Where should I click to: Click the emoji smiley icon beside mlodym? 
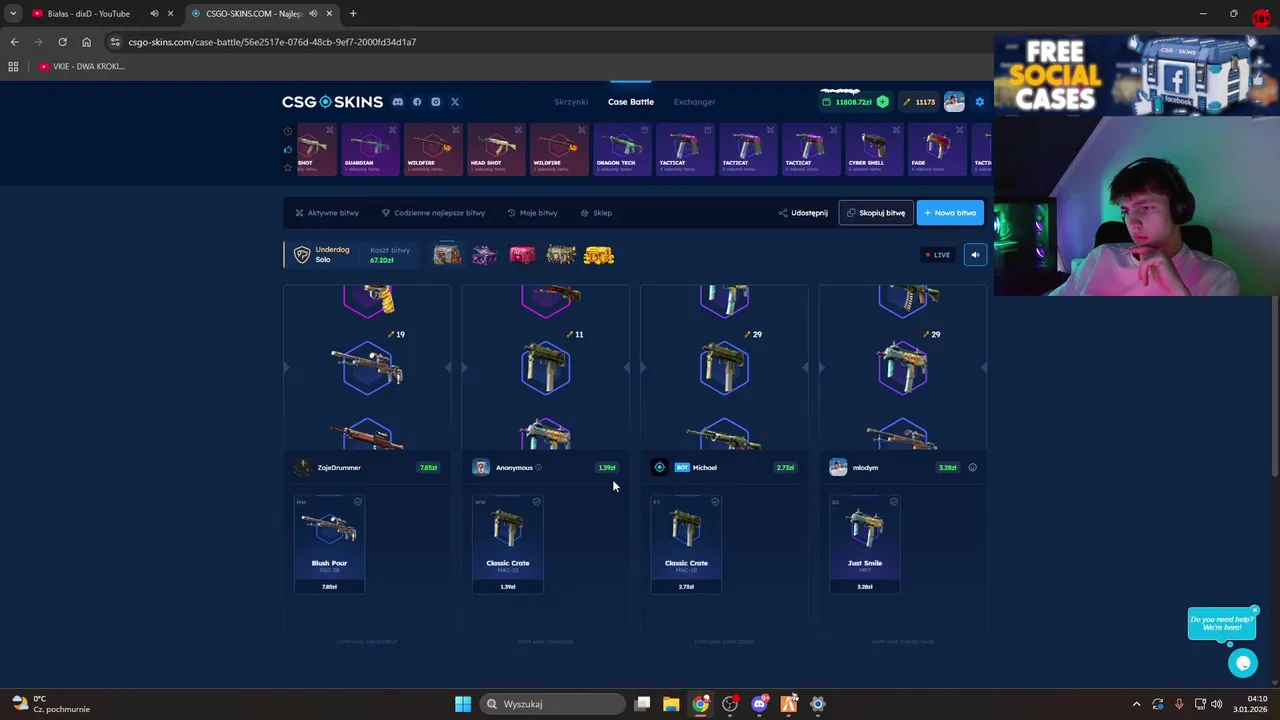click(972, 467)
